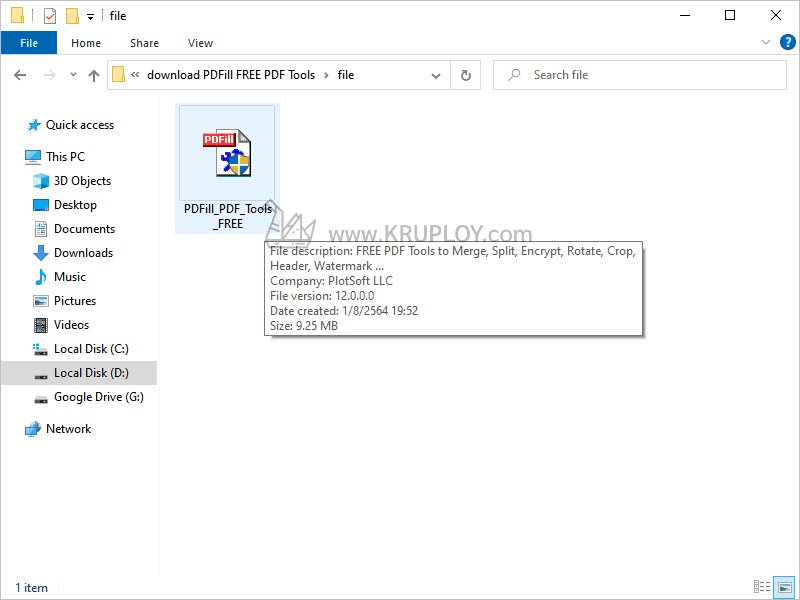Minimize the file explorer window
The width and height of the screenshot is (800, 600).
[x=685, y=15]
